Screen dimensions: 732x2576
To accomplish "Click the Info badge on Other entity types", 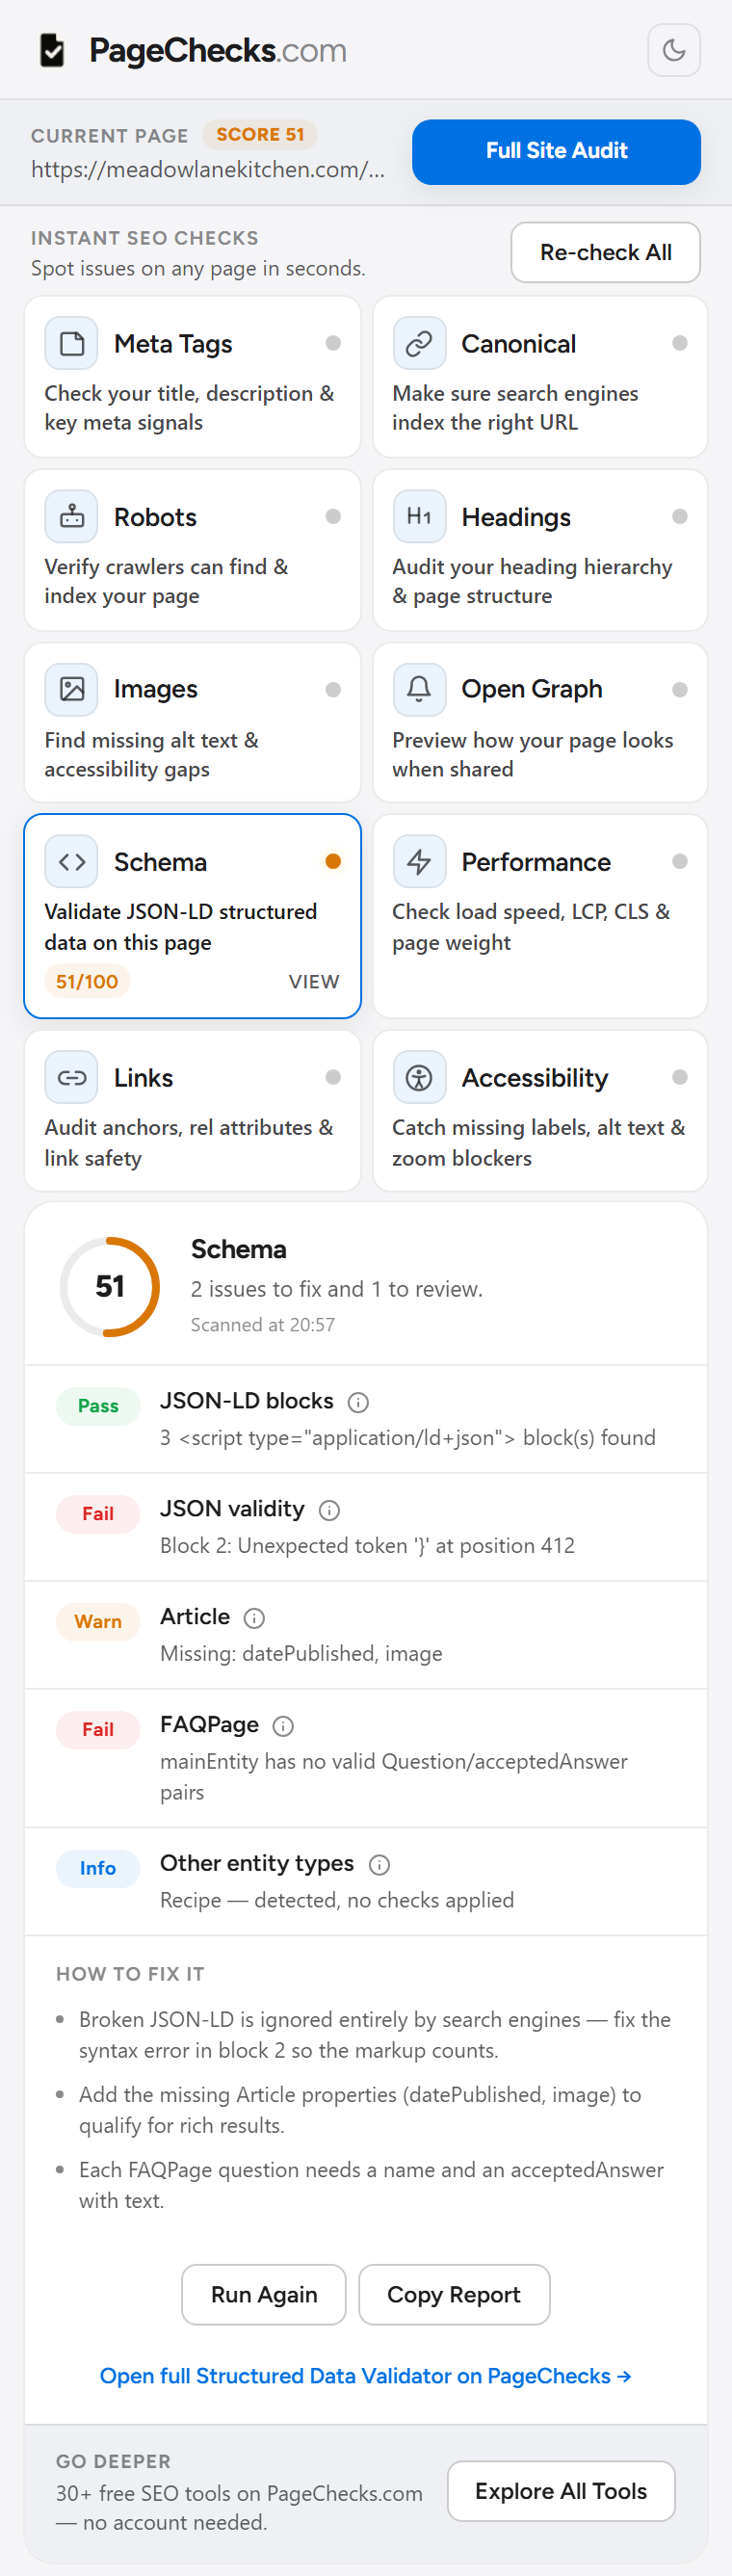I will pos(98,1869).
